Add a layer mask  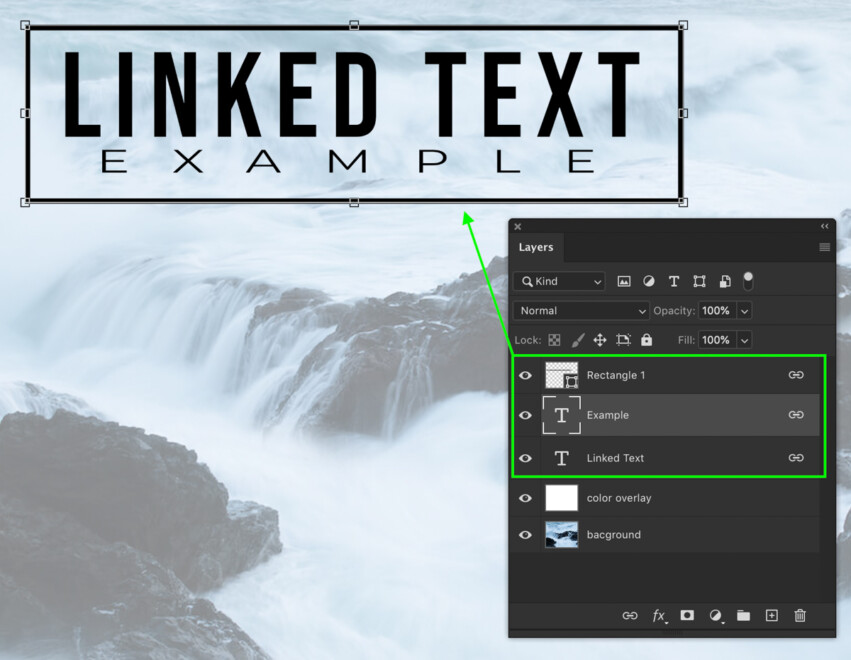pos(686,616)
